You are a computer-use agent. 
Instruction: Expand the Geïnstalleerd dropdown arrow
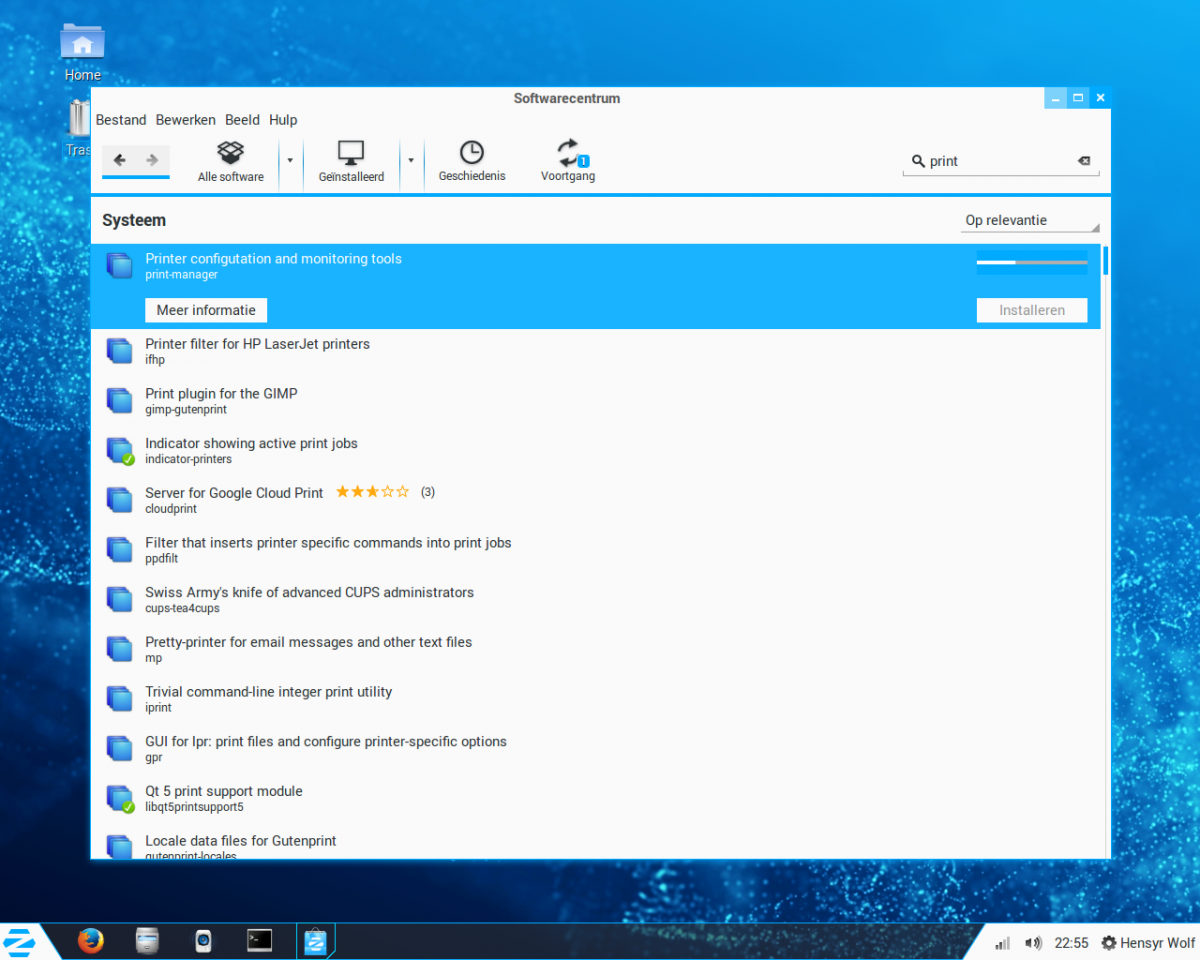coord(411,160)
